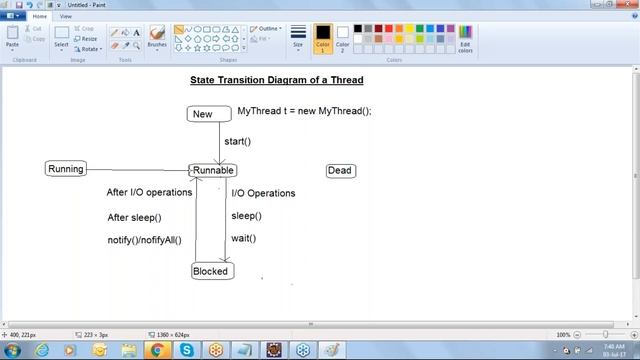Switch to the Home ribbon tab
Viewport: 640px width, 360px height.
point(40,16)
